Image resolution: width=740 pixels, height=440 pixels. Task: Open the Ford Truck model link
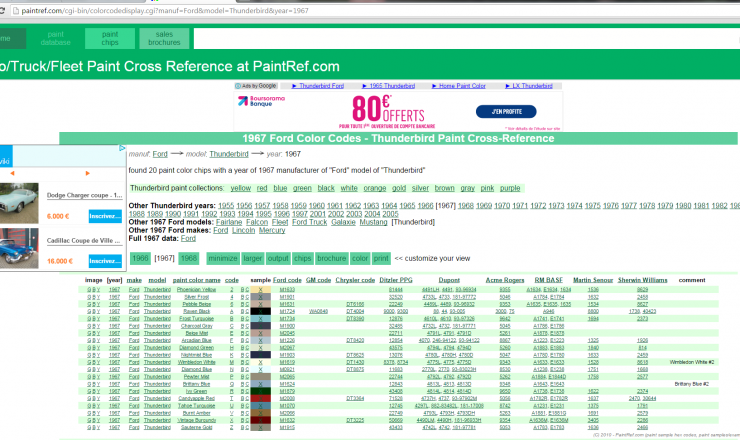click(309, 222)
